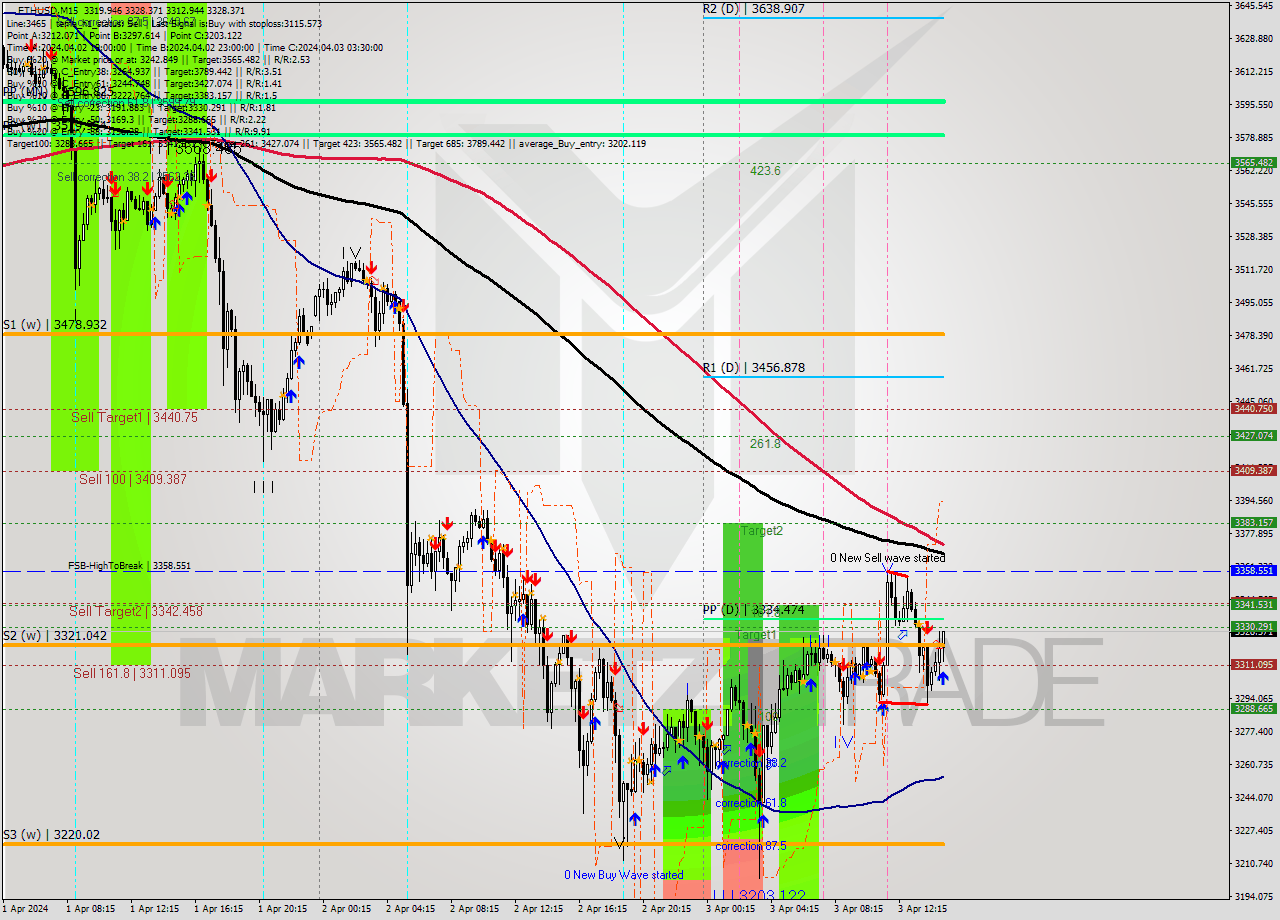Click the 'Time B:2024.04.02 23:00:00' info line
Viewport: 1280px width, 920px height.
tap(194, 47)
